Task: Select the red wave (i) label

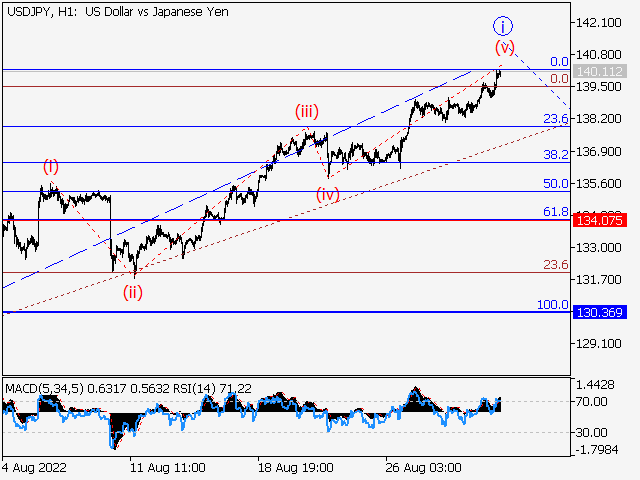Action: 51,167
